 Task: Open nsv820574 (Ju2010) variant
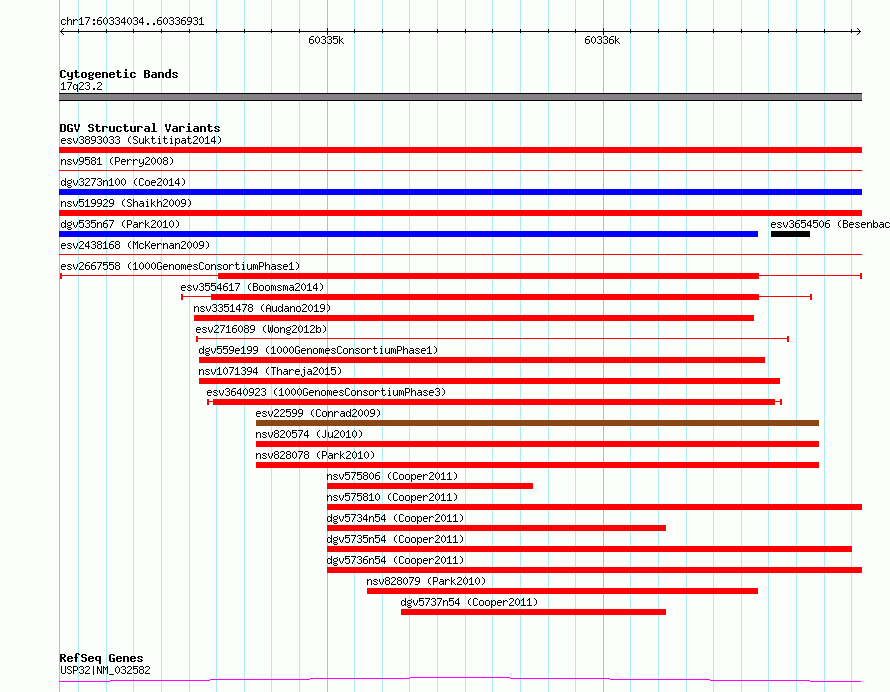pos(309,434)
